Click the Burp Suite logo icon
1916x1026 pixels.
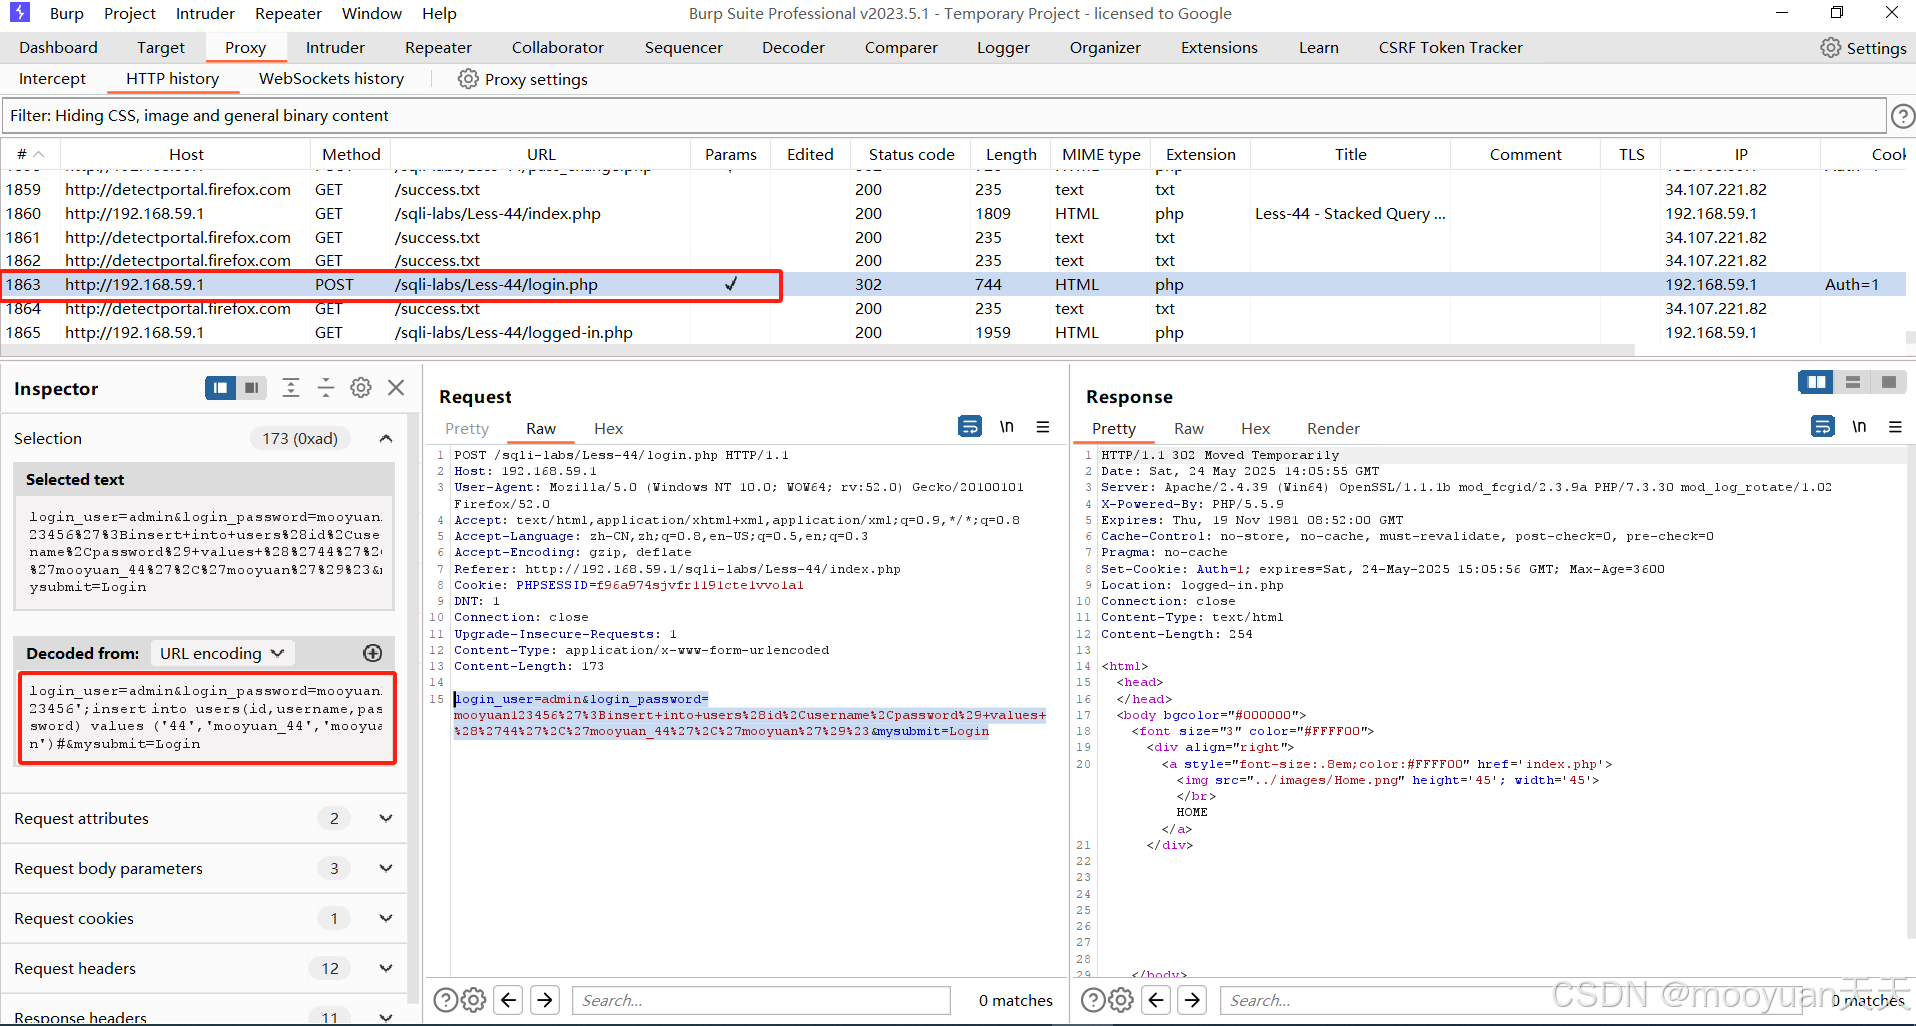tap(20, 13)
